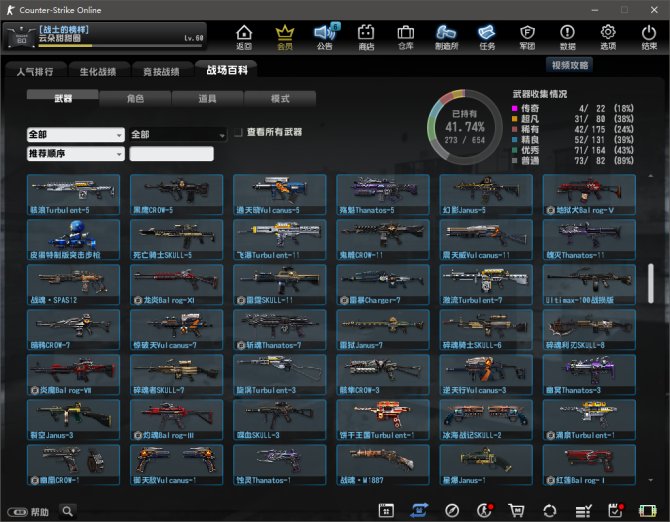Select the 武器 sub-tab
This screenshot has height=522, width=670.
[63, 98]
